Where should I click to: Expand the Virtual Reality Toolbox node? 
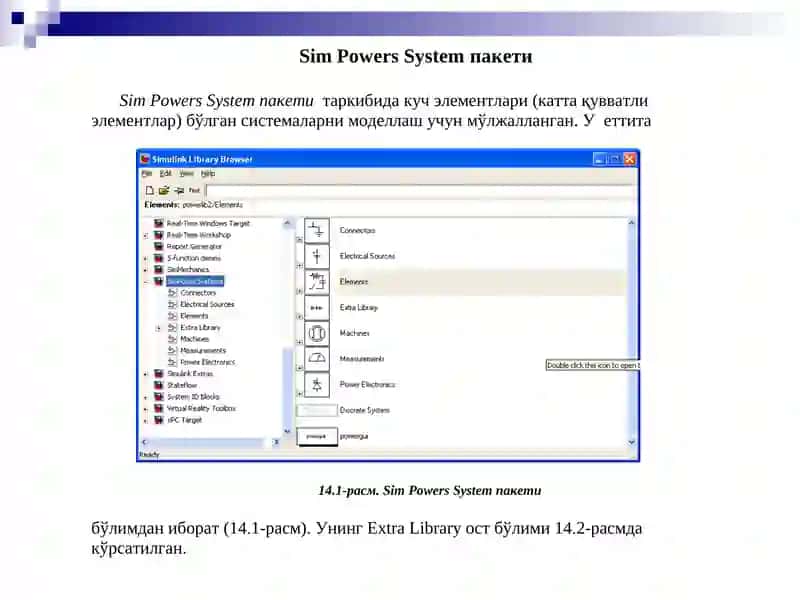tap(146, 409)
